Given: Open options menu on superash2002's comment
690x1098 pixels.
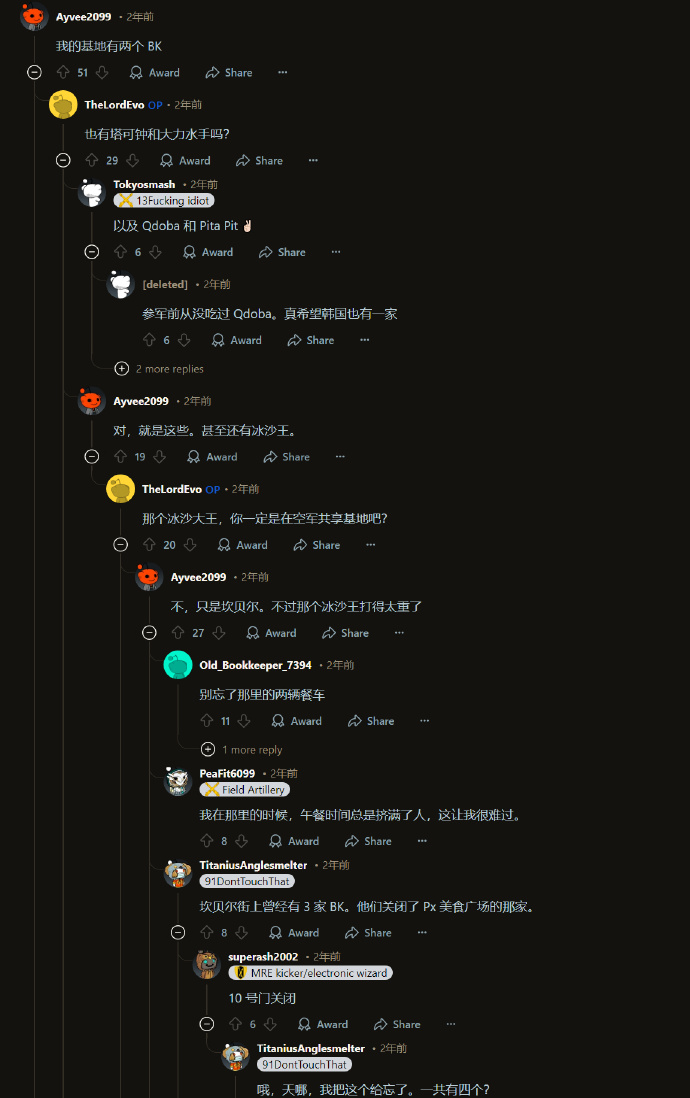Looking at the screenshot, I should [451, 1024].
